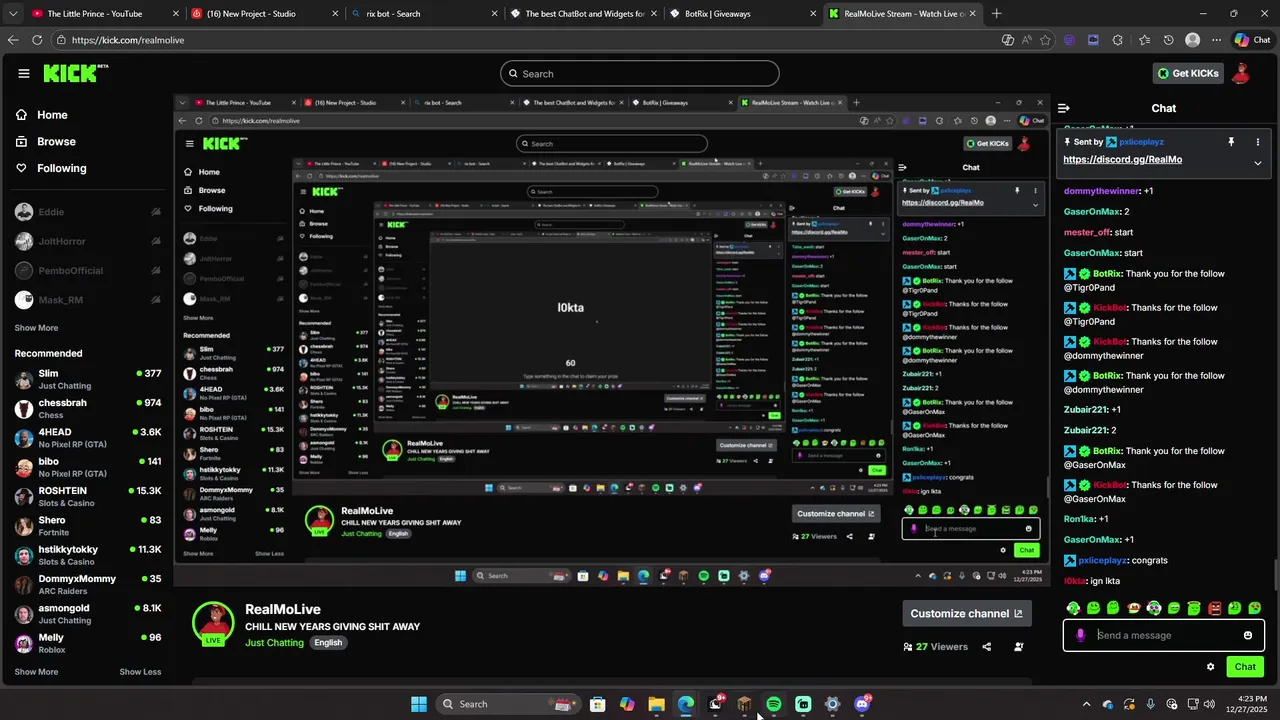This screenshot has height=720, width=1280.
Task: Open Windows Start menu
Action: coord(419,704)
